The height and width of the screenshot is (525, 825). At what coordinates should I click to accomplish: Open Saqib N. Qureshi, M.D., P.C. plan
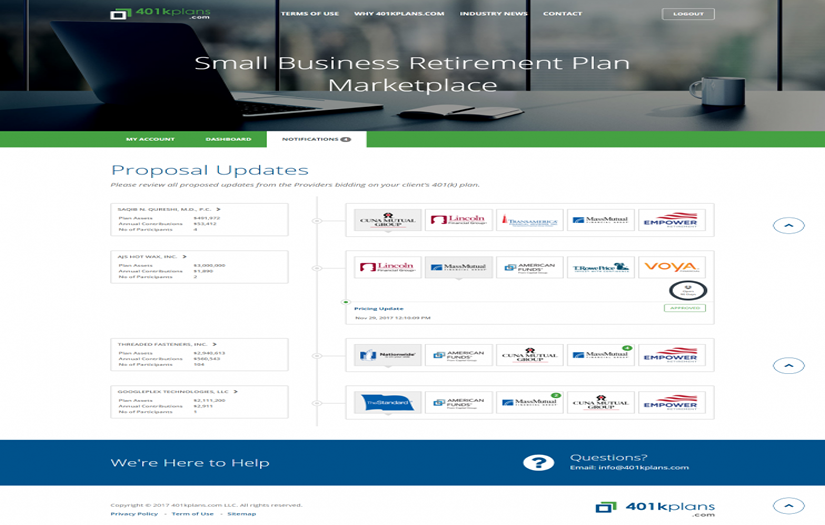tap(168, 209)
